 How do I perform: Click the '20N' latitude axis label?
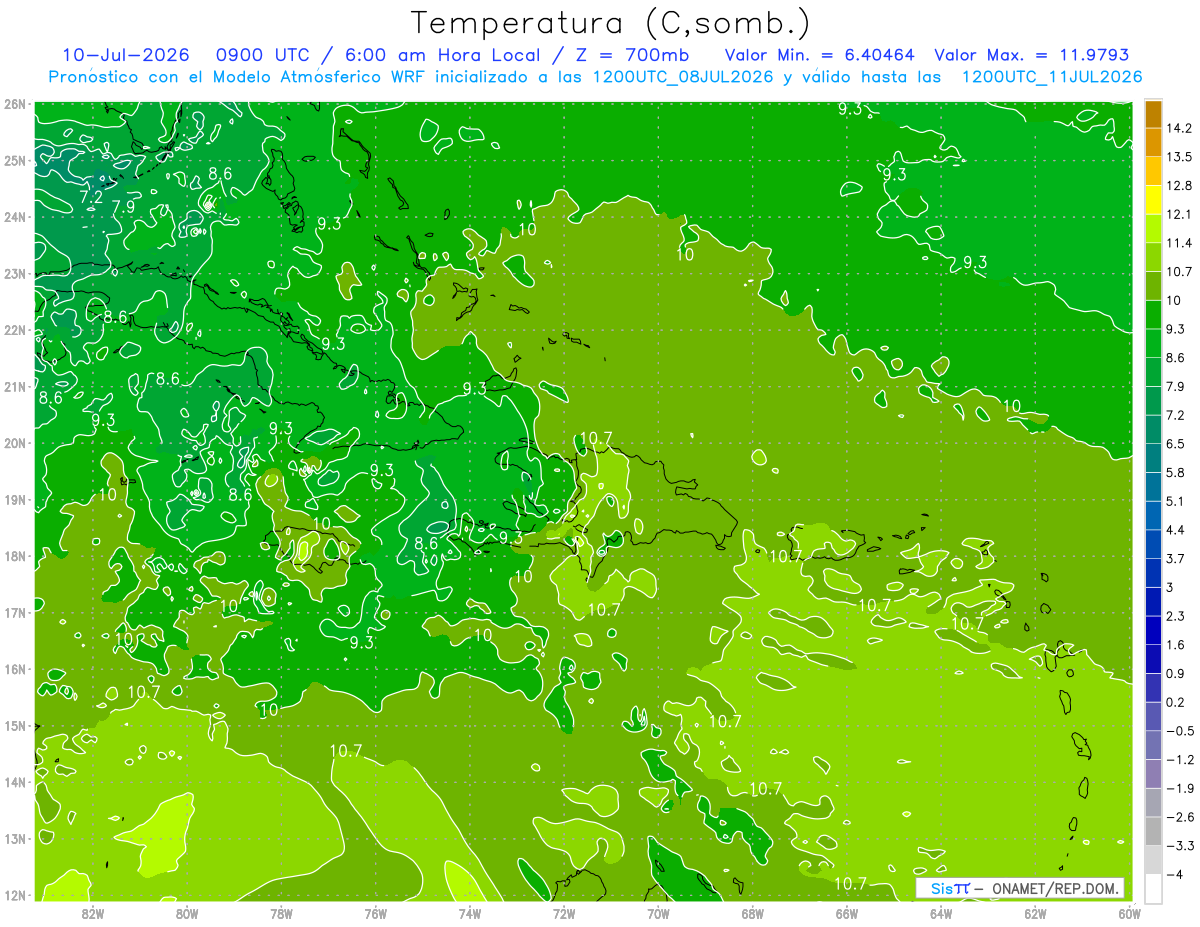(15, 443)
